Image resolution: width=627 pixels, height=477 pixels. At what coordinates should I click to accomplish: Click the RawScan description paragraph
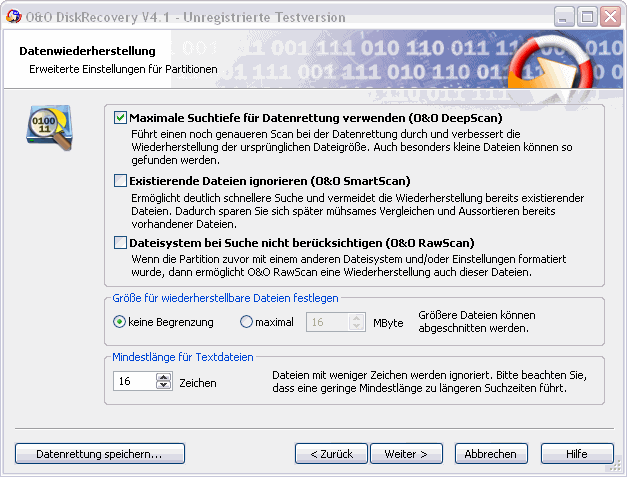pyautogui.click(x=348, y=265)
